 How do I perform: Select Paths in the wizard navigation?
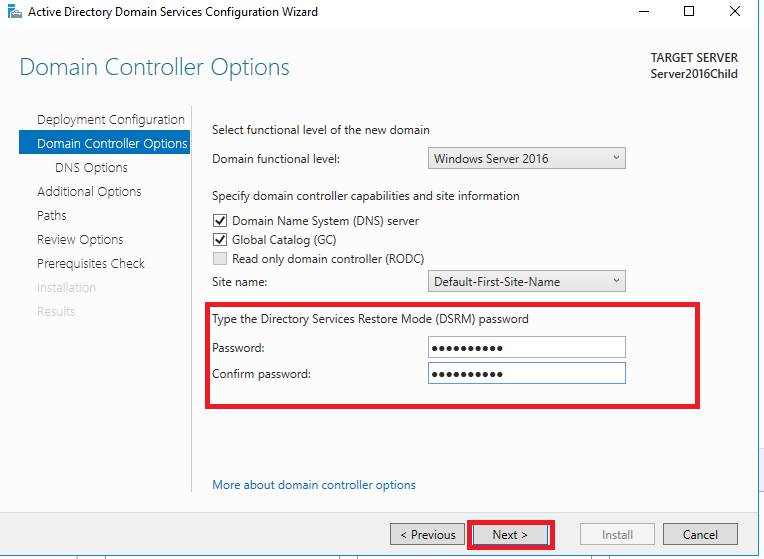(x=52, y=215)
